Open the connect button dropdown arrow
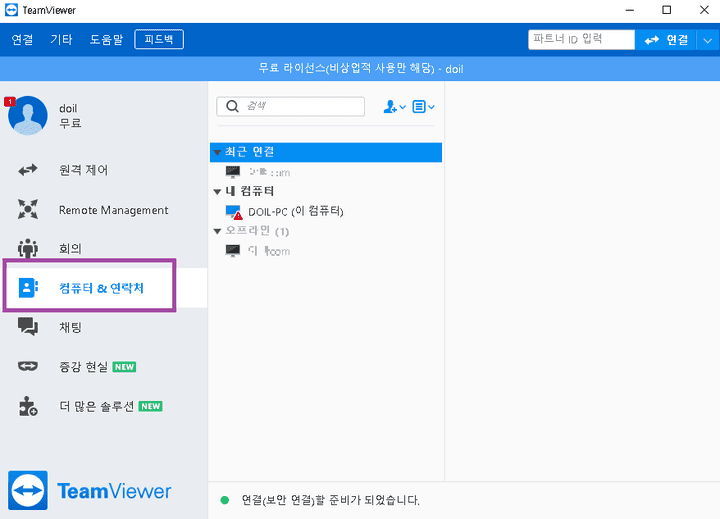The image size is (720, 519). [708, 40]
